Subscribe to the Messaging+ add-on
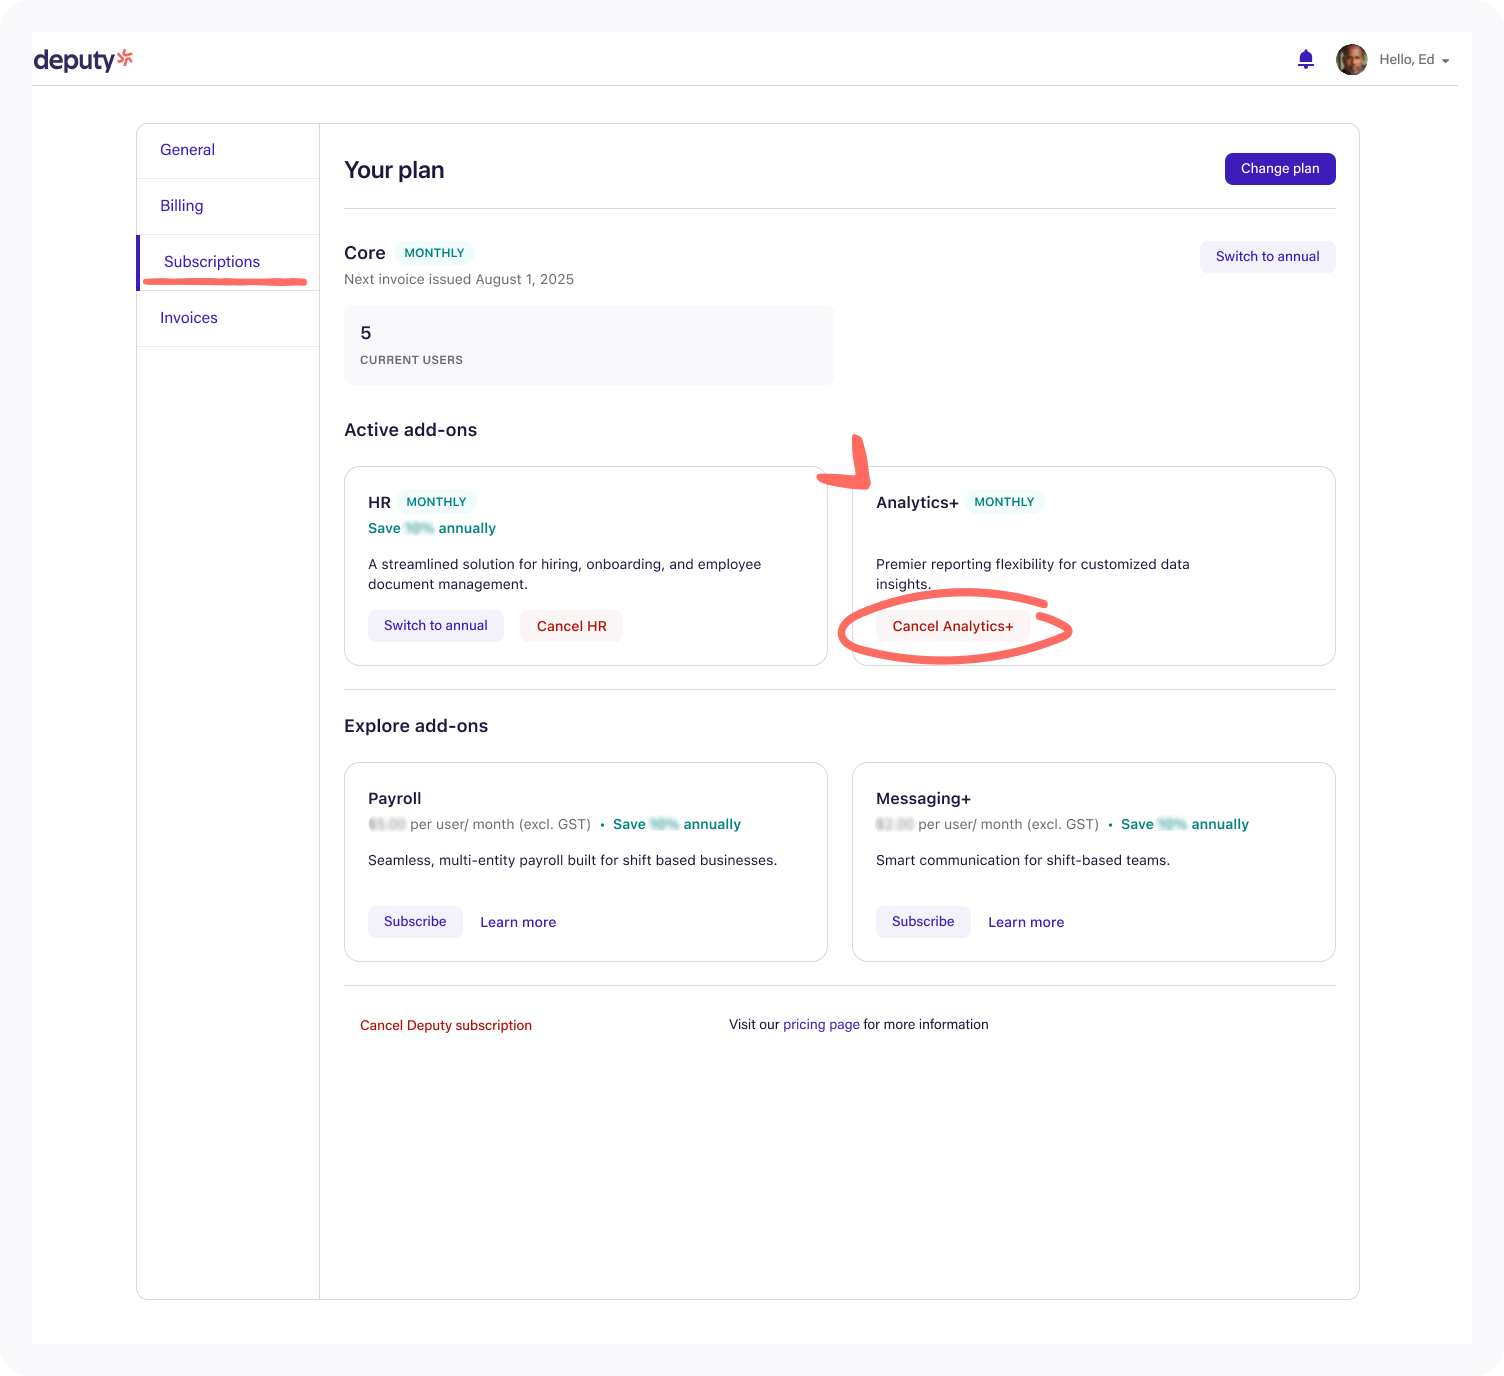 click(922, 921)
